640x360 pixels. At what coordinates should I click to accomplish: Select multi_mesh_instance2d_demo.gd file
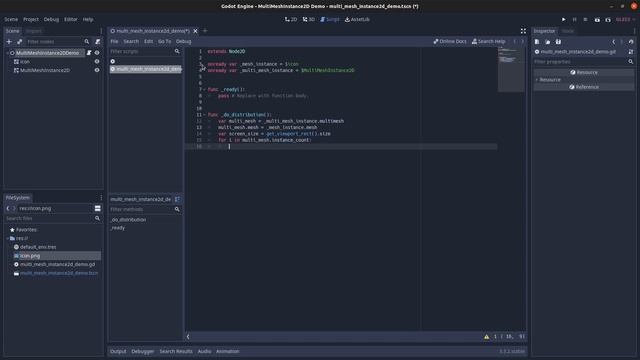click(x=57, y=264)
